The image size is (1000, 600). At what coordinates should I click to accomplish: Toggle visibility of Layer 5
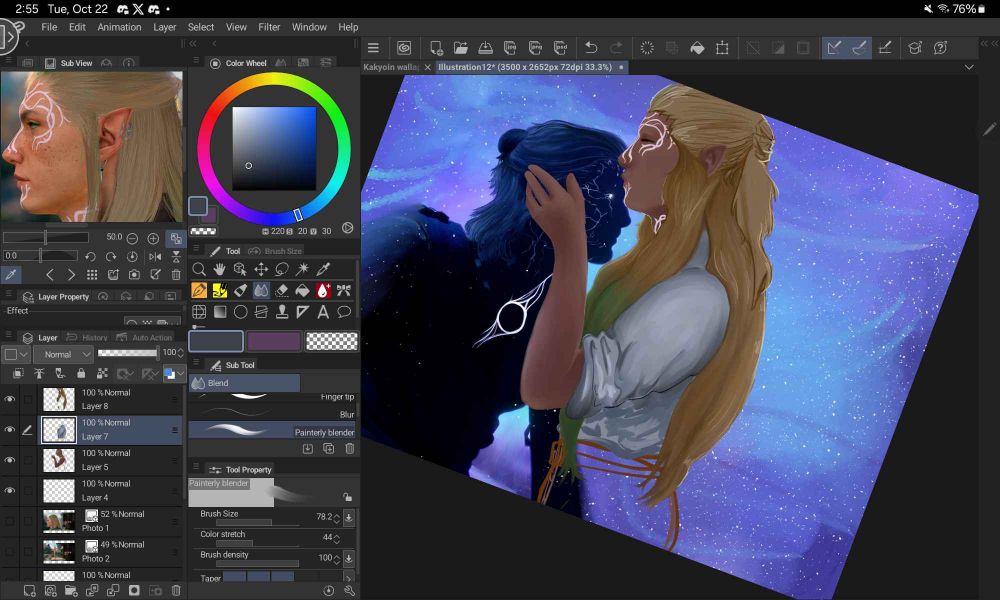pos(10,458)
